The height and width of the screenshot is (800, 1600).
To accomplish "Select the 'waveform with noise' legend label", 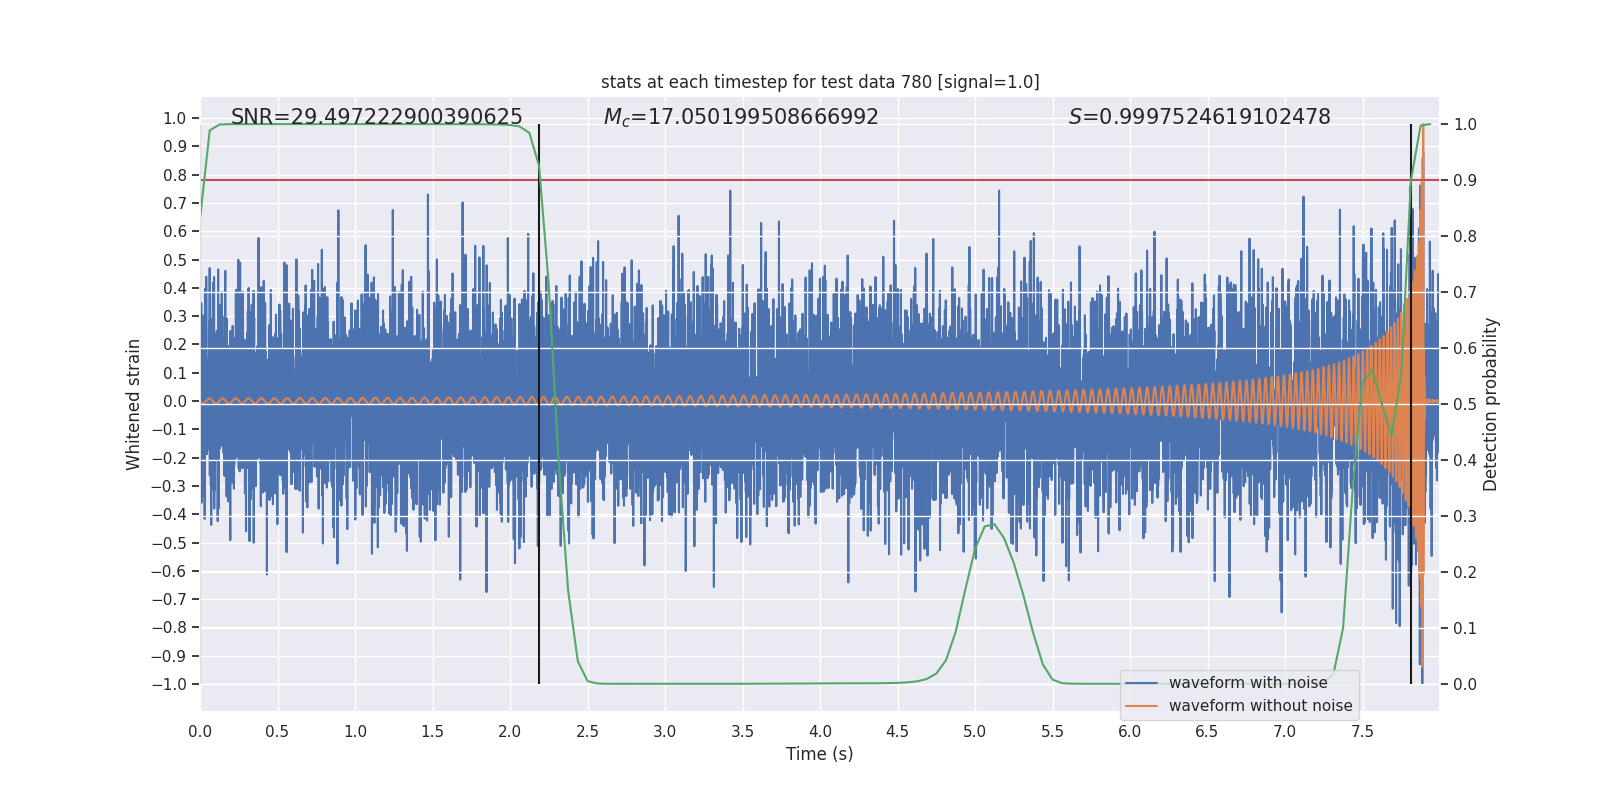I will point(1248,683).
